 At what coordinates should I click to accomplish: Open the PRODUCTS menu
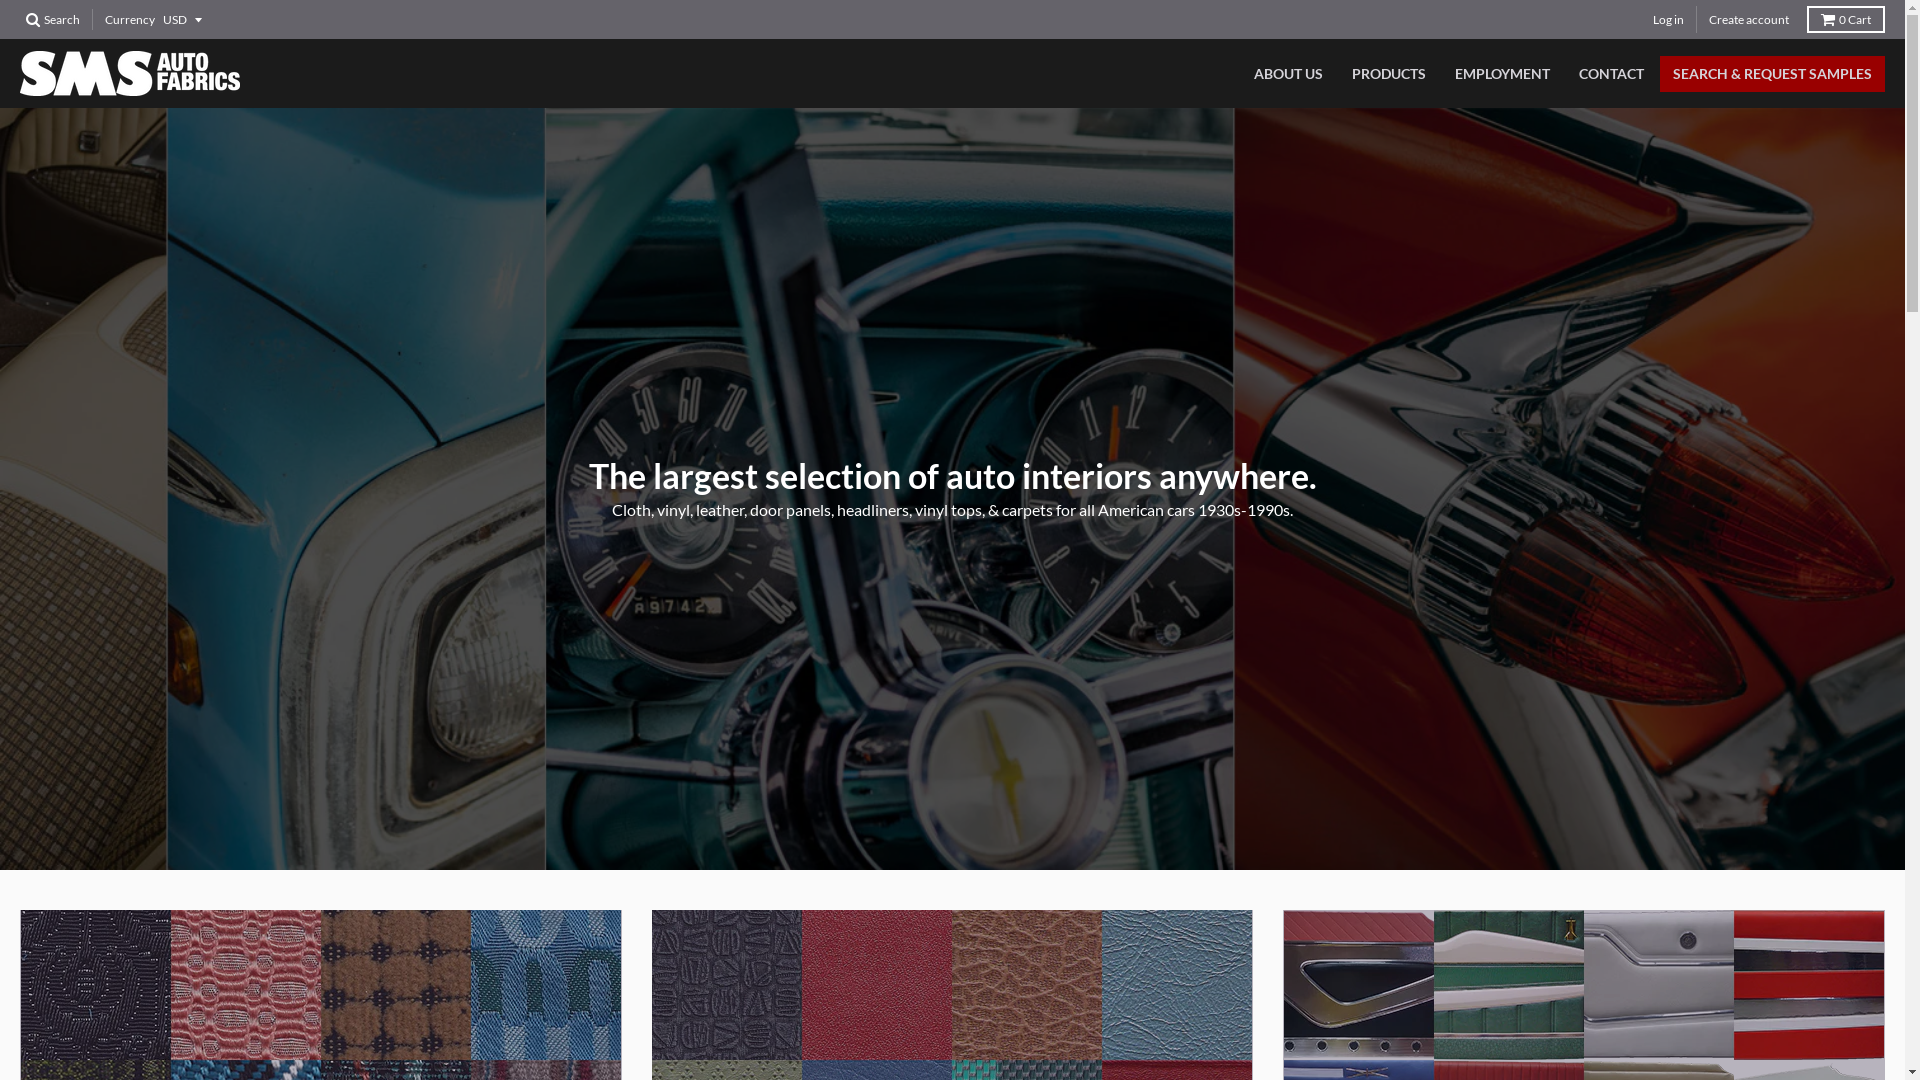pyautogui.click(x=1388, y=74)
